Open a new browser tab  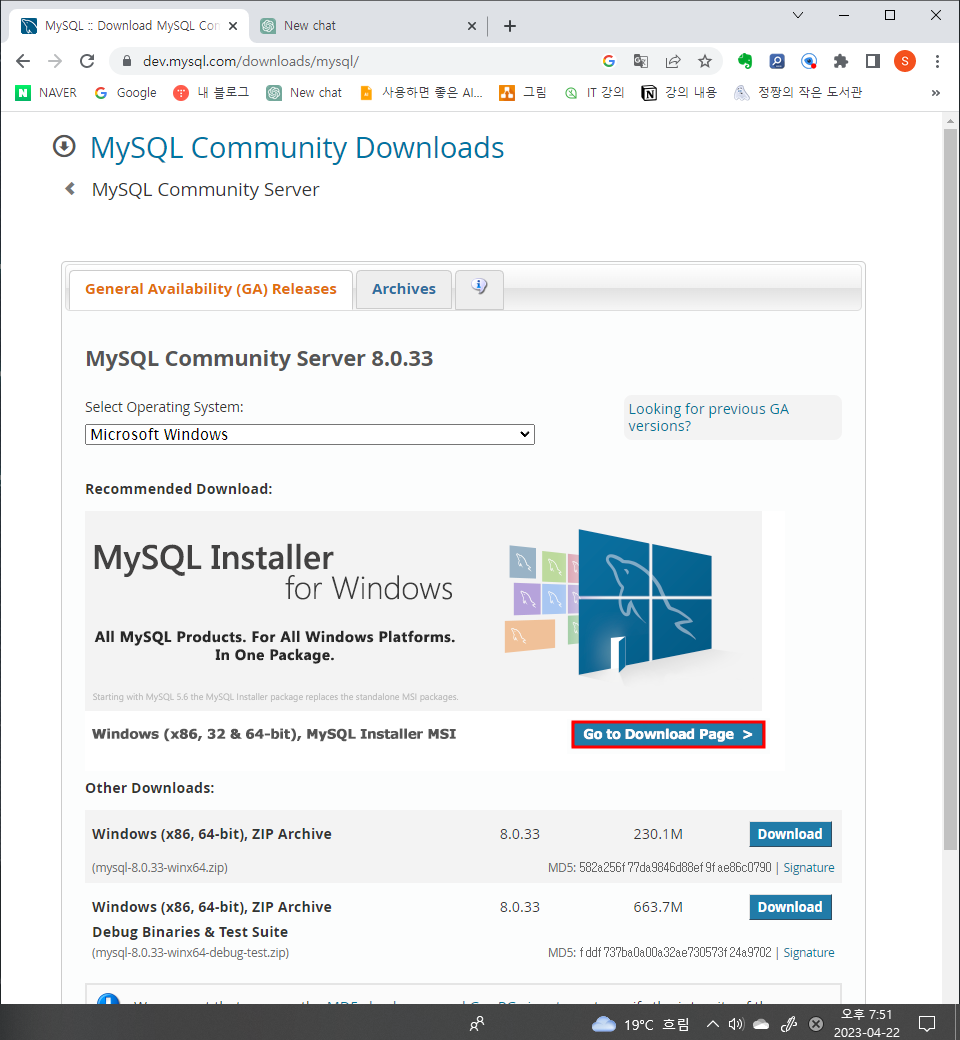tap(510, 26)
